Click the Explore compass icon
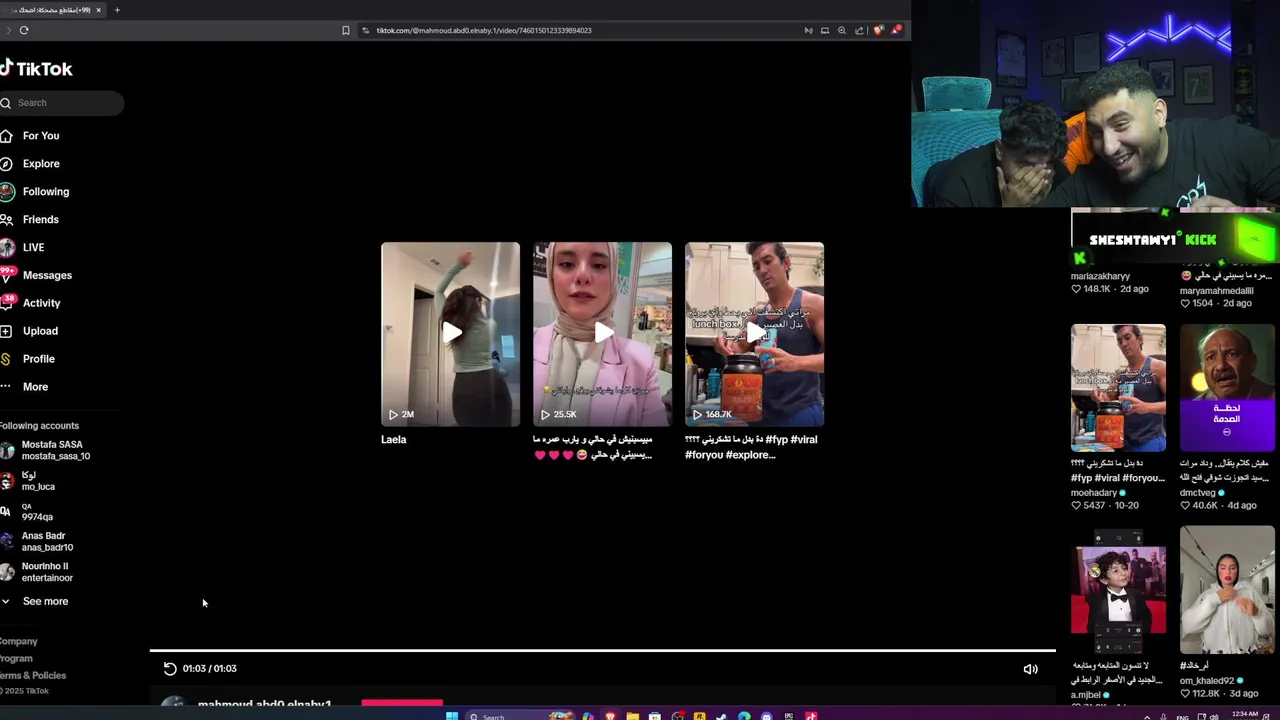This screenshot has width=1280, height=720. (6, 164)
